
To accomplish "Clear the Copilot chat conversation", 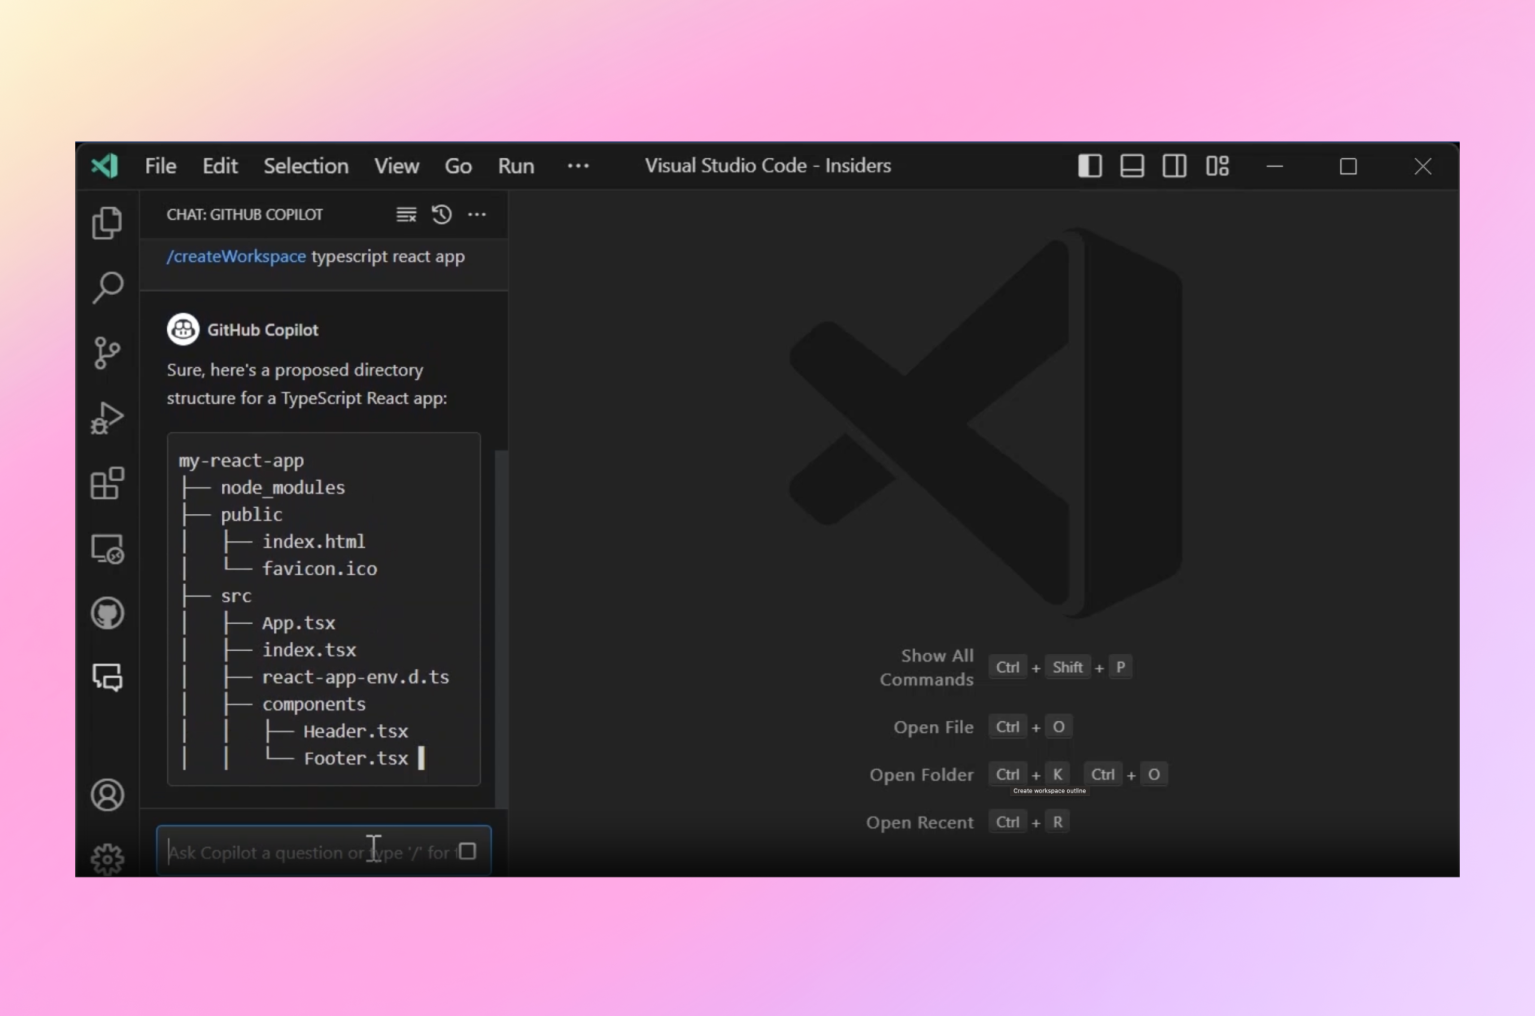I will pos(405,214).
